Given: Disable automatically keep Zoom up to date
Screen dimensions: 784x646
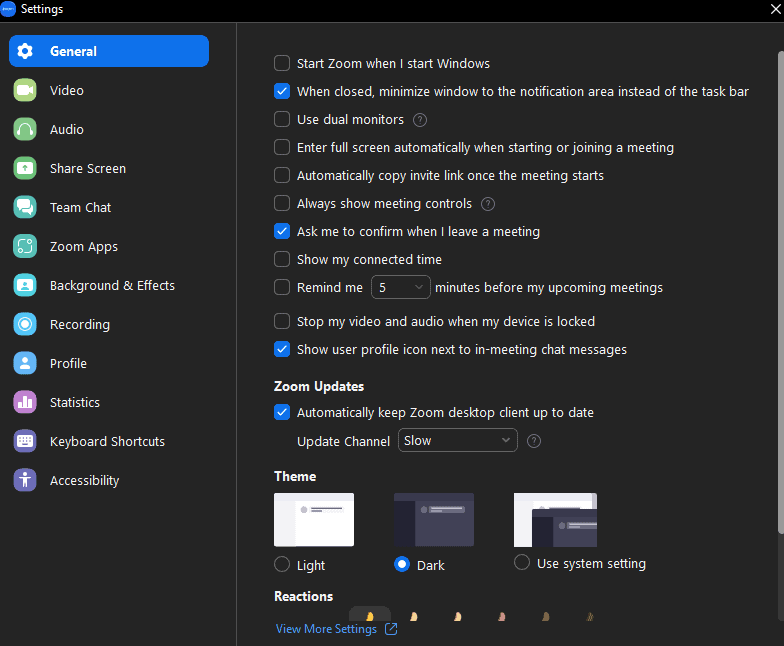Looking at the screenshot, I should pyautogui.click(x=282, y=412).
